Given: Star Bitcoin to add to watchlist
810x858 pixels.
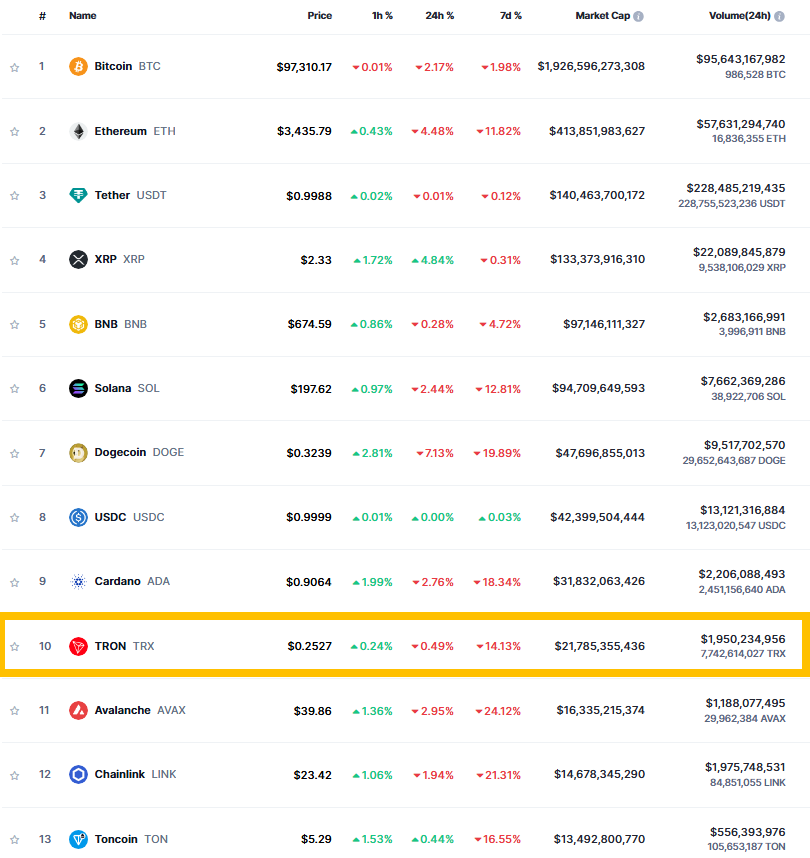Looking at the screenshot, I should tap(15, 67).
